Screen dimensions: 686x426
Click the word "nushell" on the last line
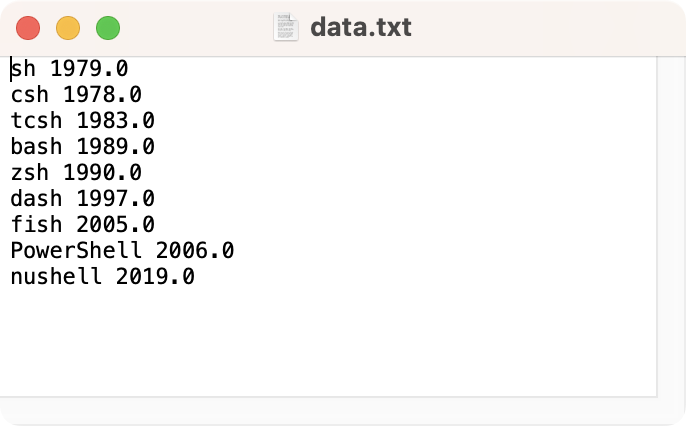[56, 277]
